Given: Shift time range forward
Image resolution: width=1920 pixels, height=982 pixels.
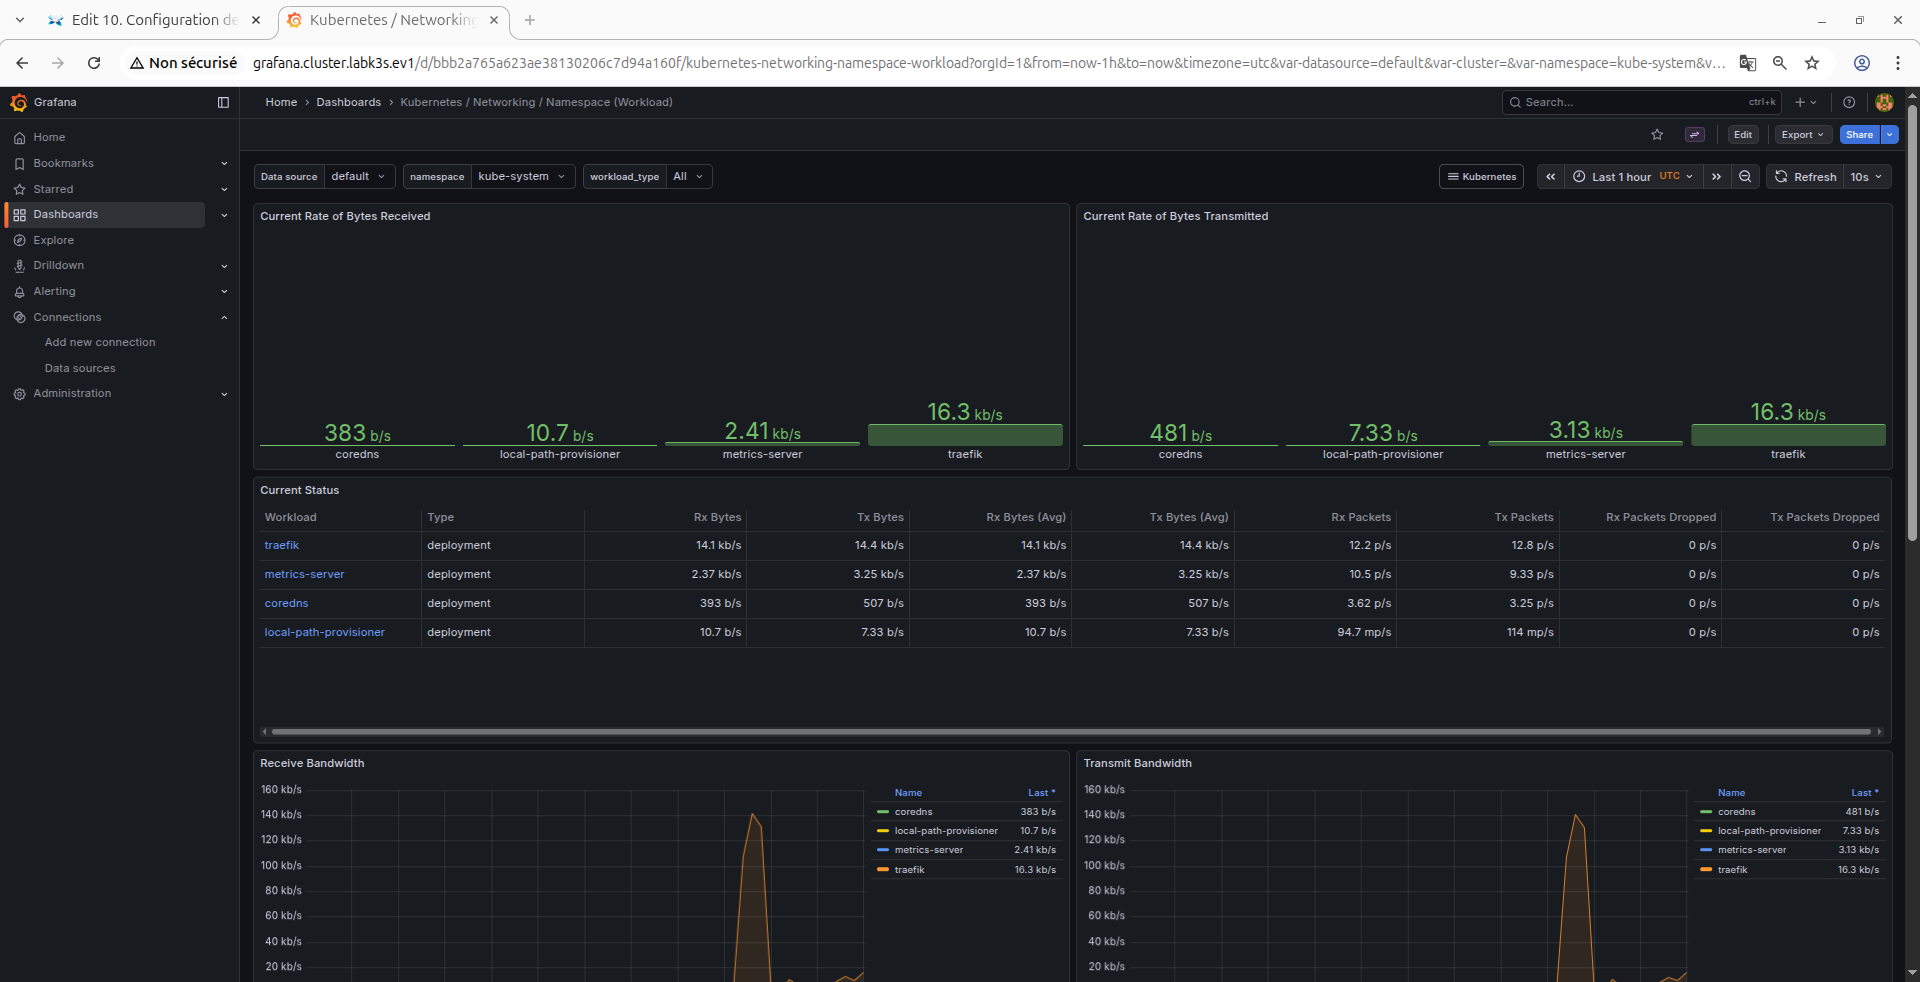Looking at the screenshot, I should 1716,177.
